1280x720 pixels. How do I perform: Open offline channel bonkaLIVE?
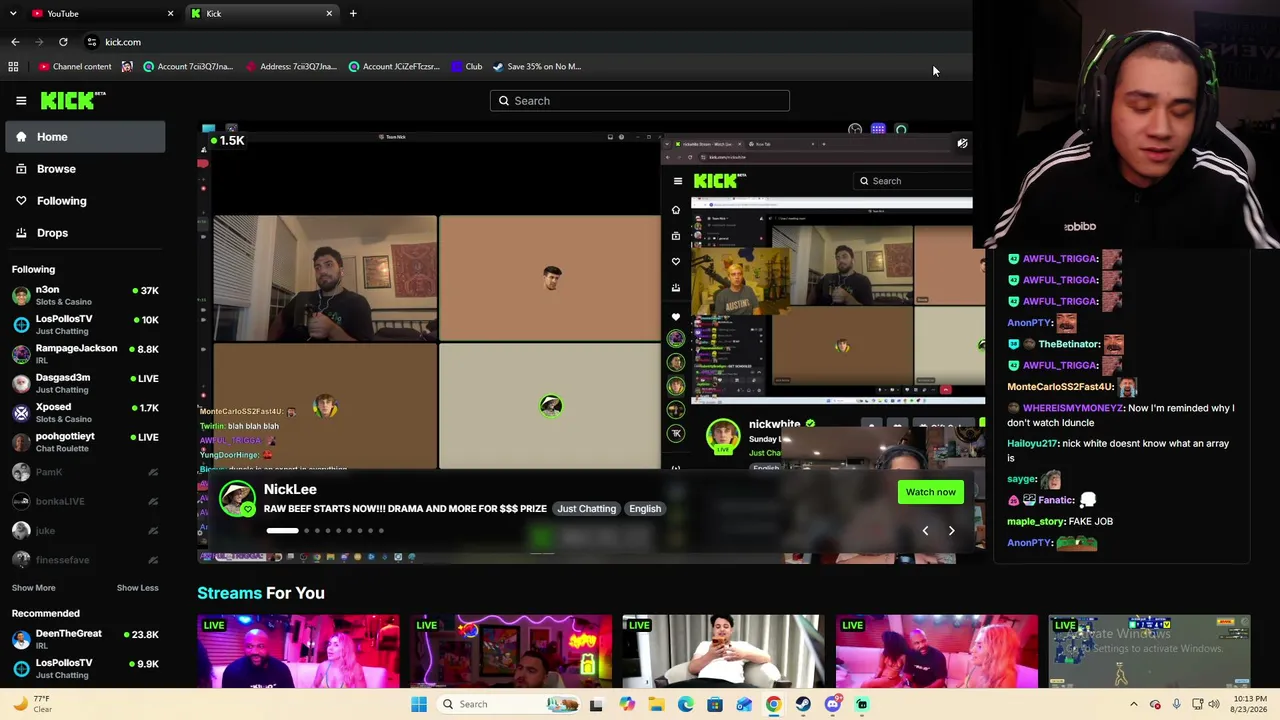(x=85, y=501)
